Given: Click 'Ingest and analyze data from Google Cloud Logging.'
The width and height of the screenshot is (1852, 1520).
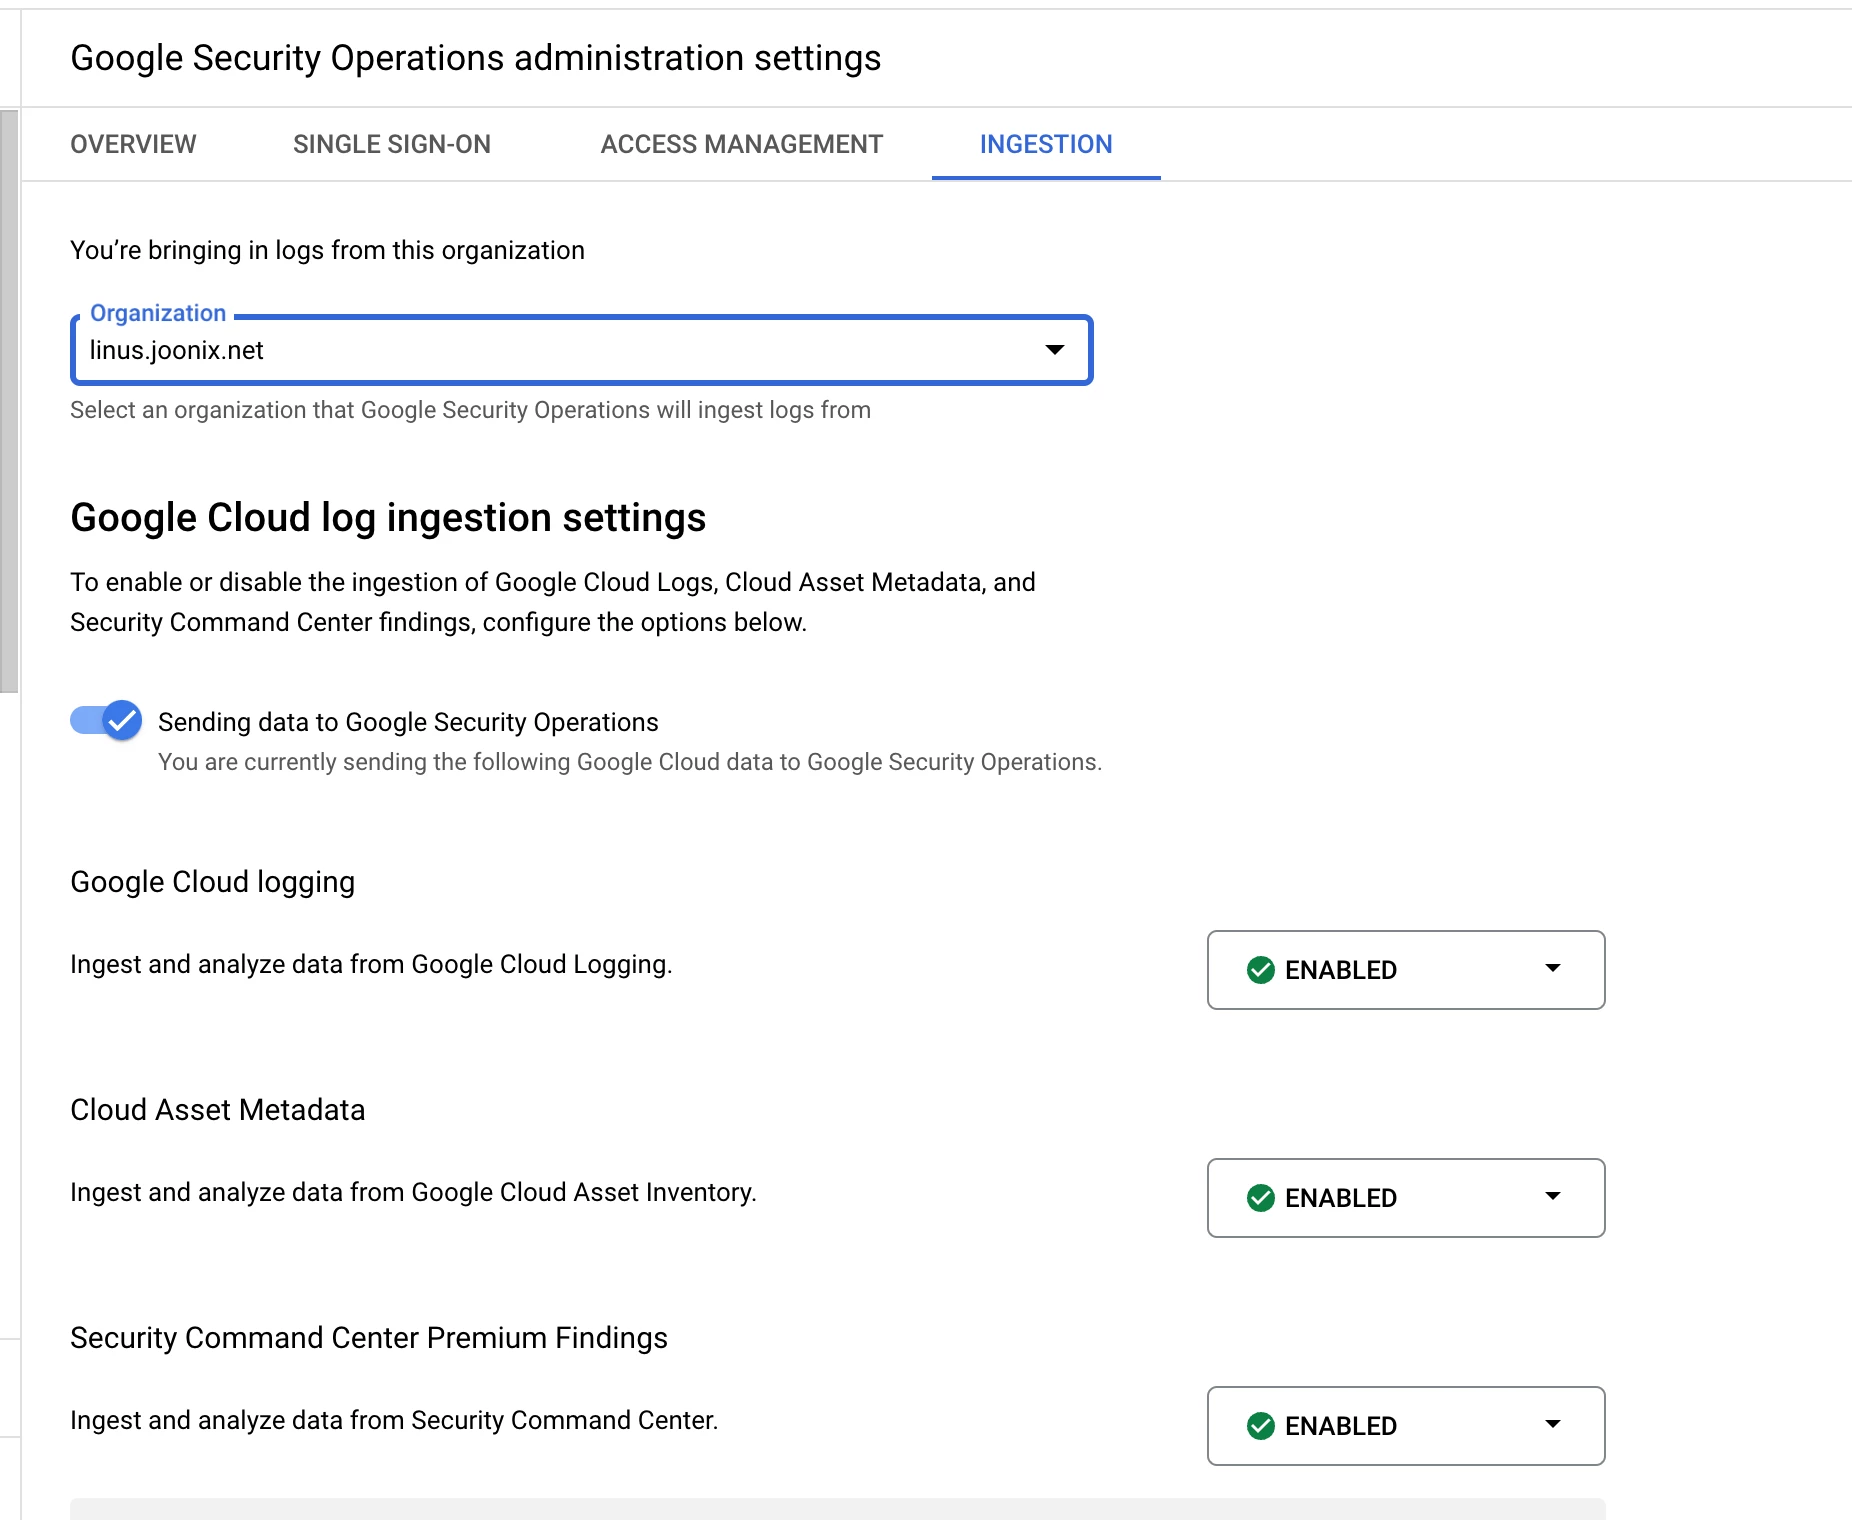Looking at the screenshot, I should (371, 964).
